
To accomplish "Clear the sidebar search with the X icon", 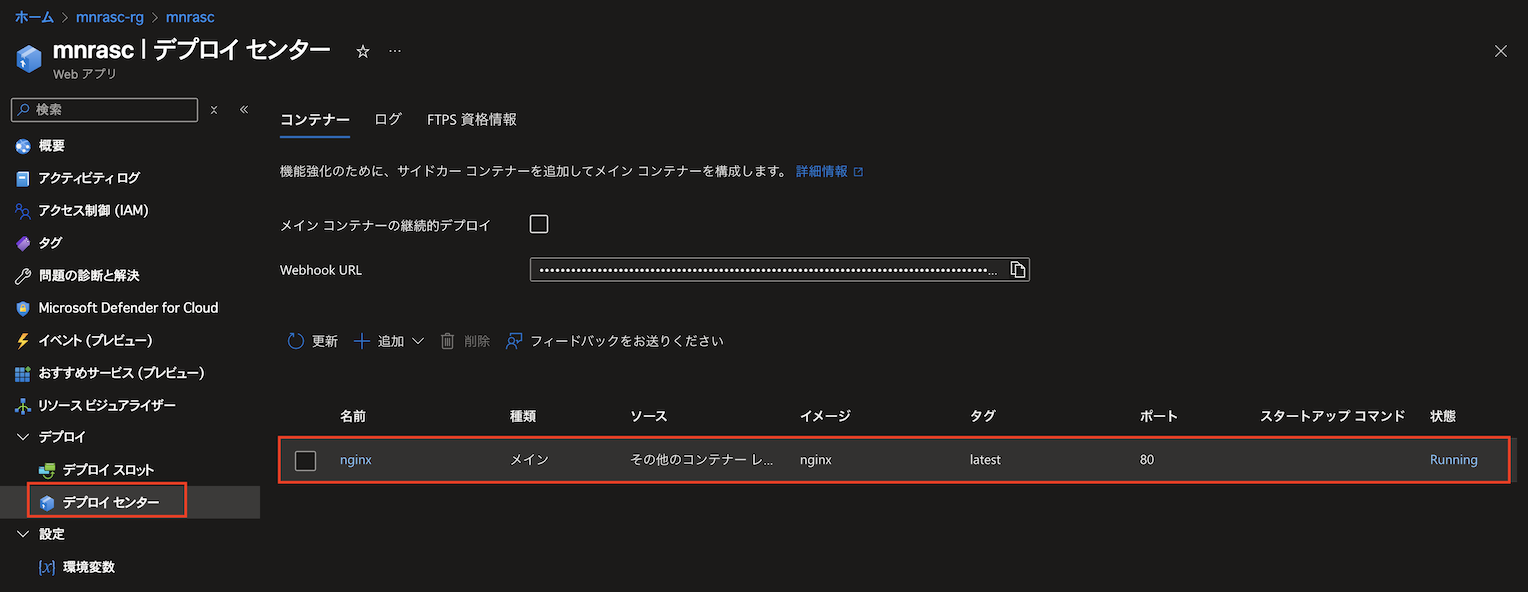I will pyautogui.click(x=214, y=110).
